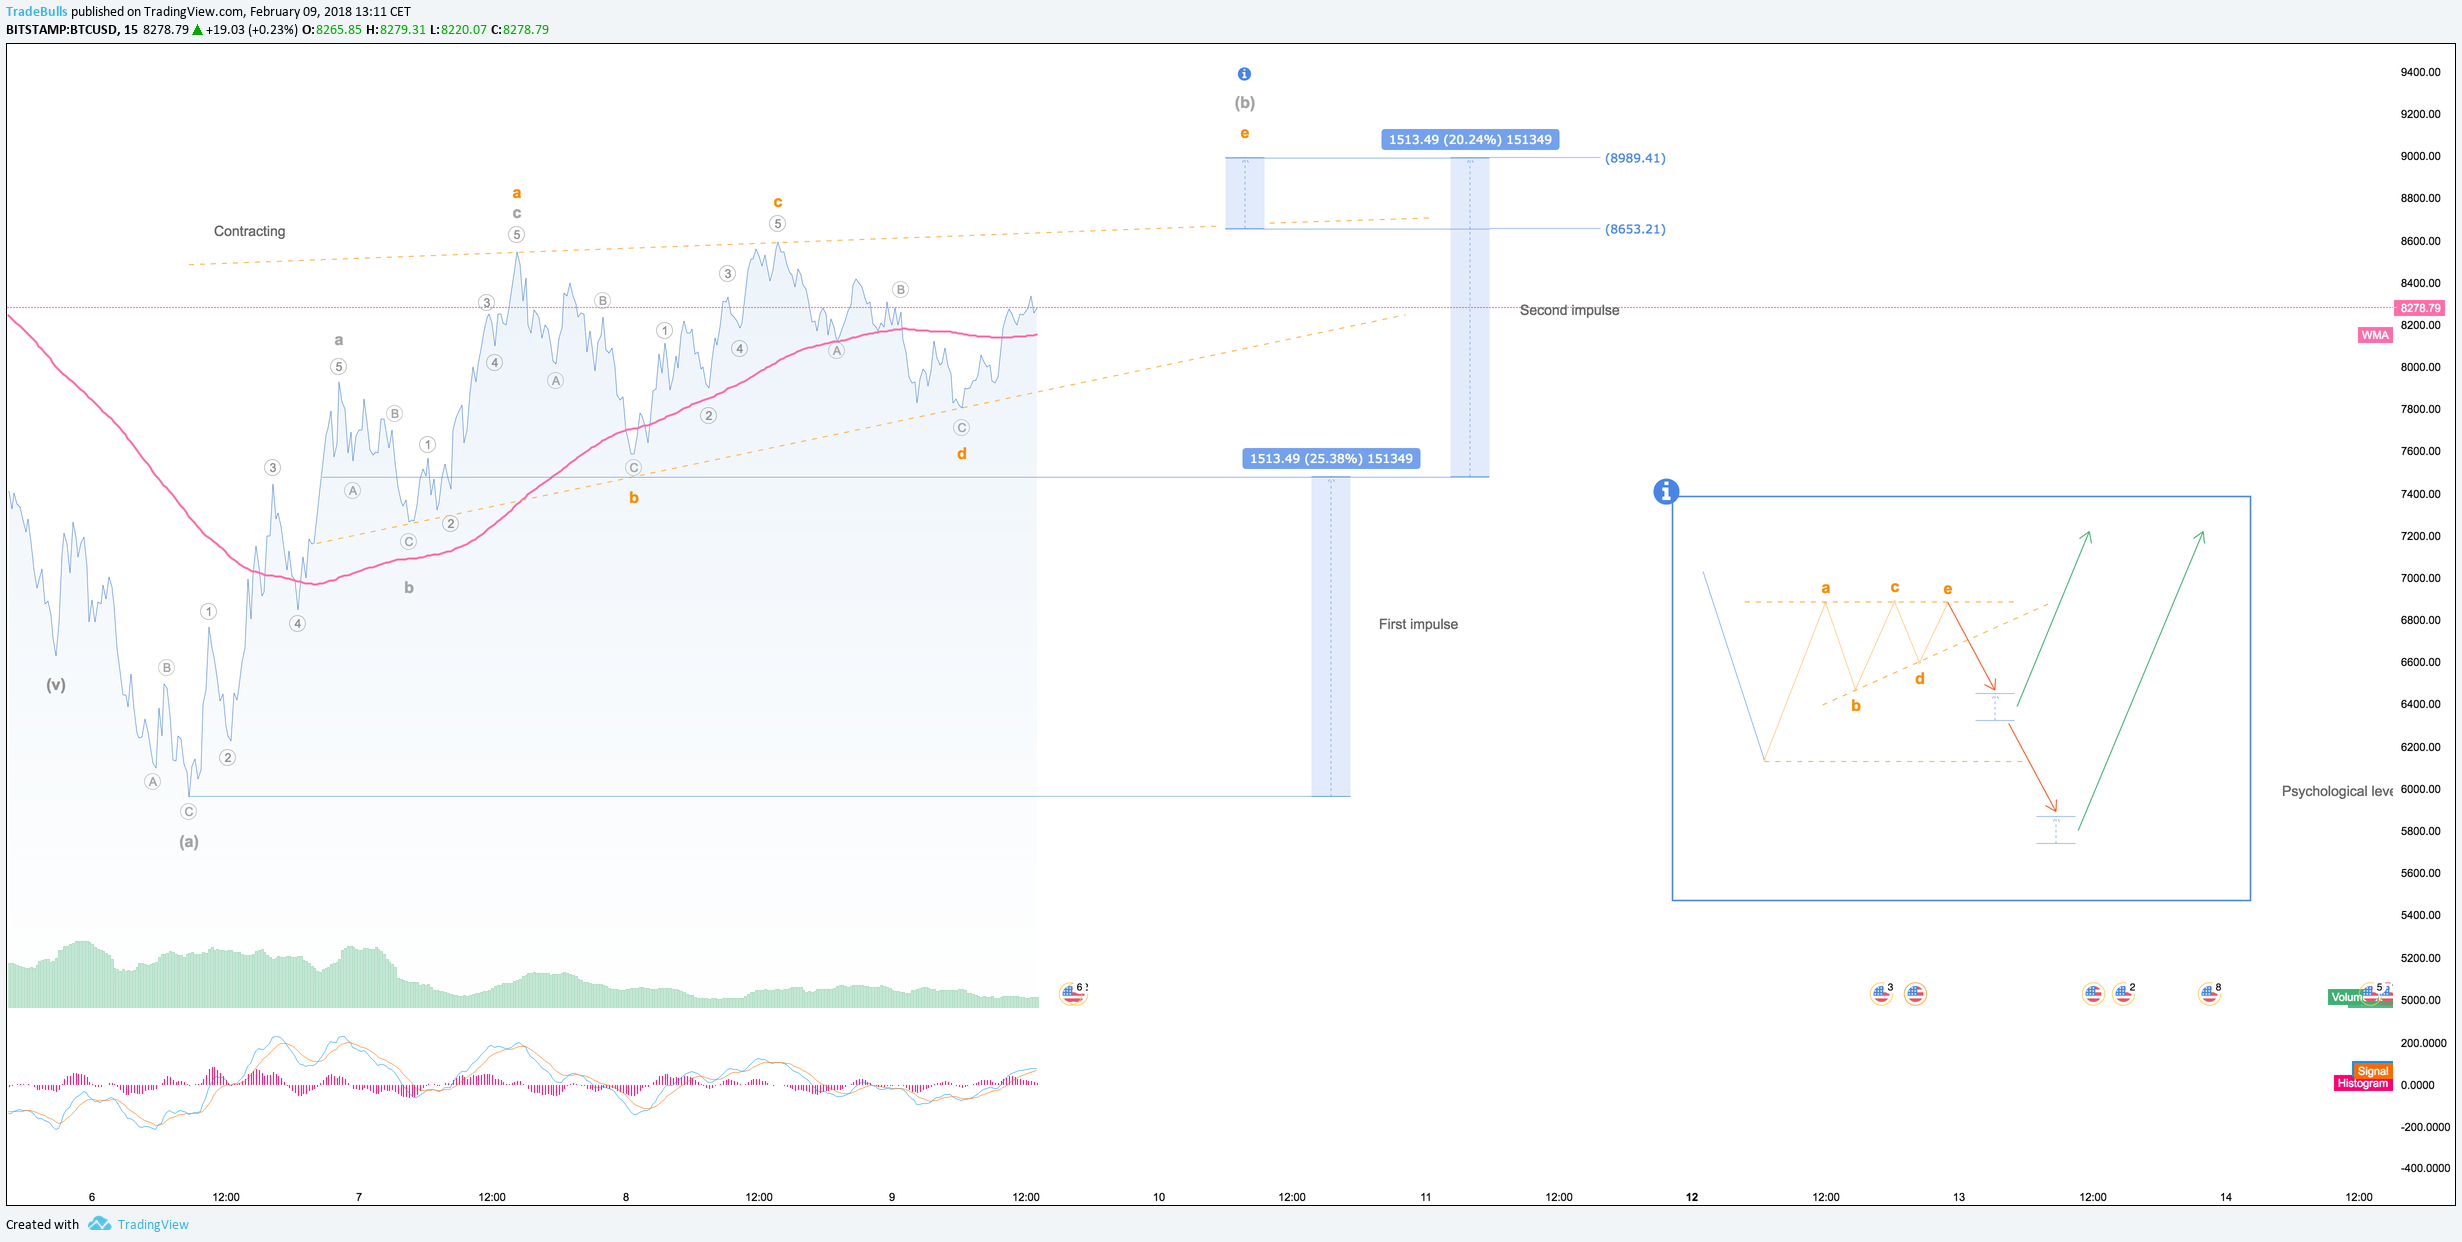Click the (8653.21) price level label
This screenshot has height=1242, width=2462.
1635,229
